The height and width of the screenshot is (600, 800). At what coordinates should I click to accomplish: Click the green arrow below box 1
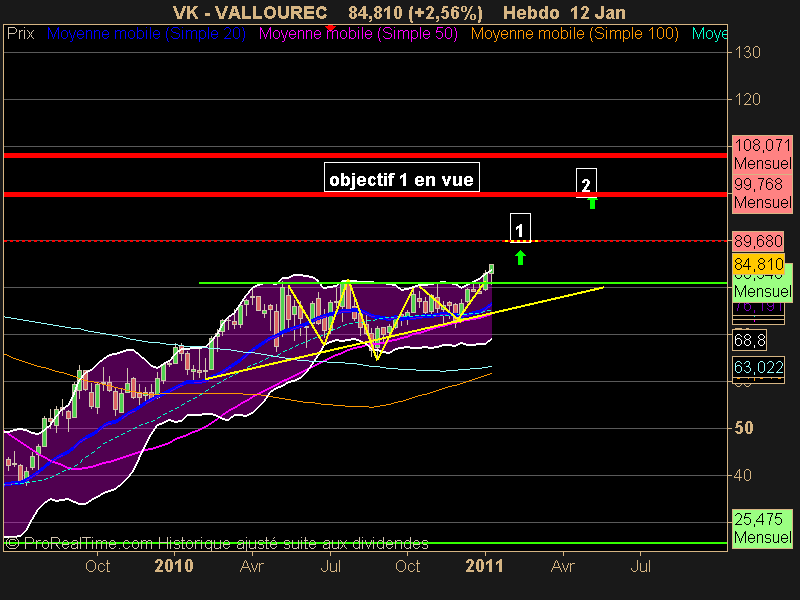[x=520, y=258]
